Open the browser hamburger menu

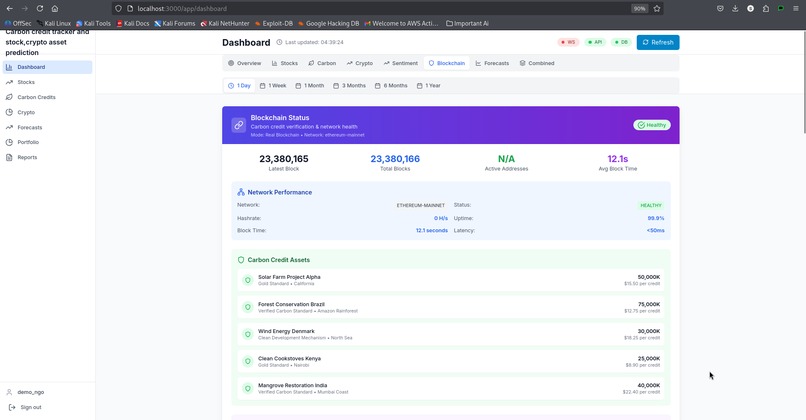796,8
